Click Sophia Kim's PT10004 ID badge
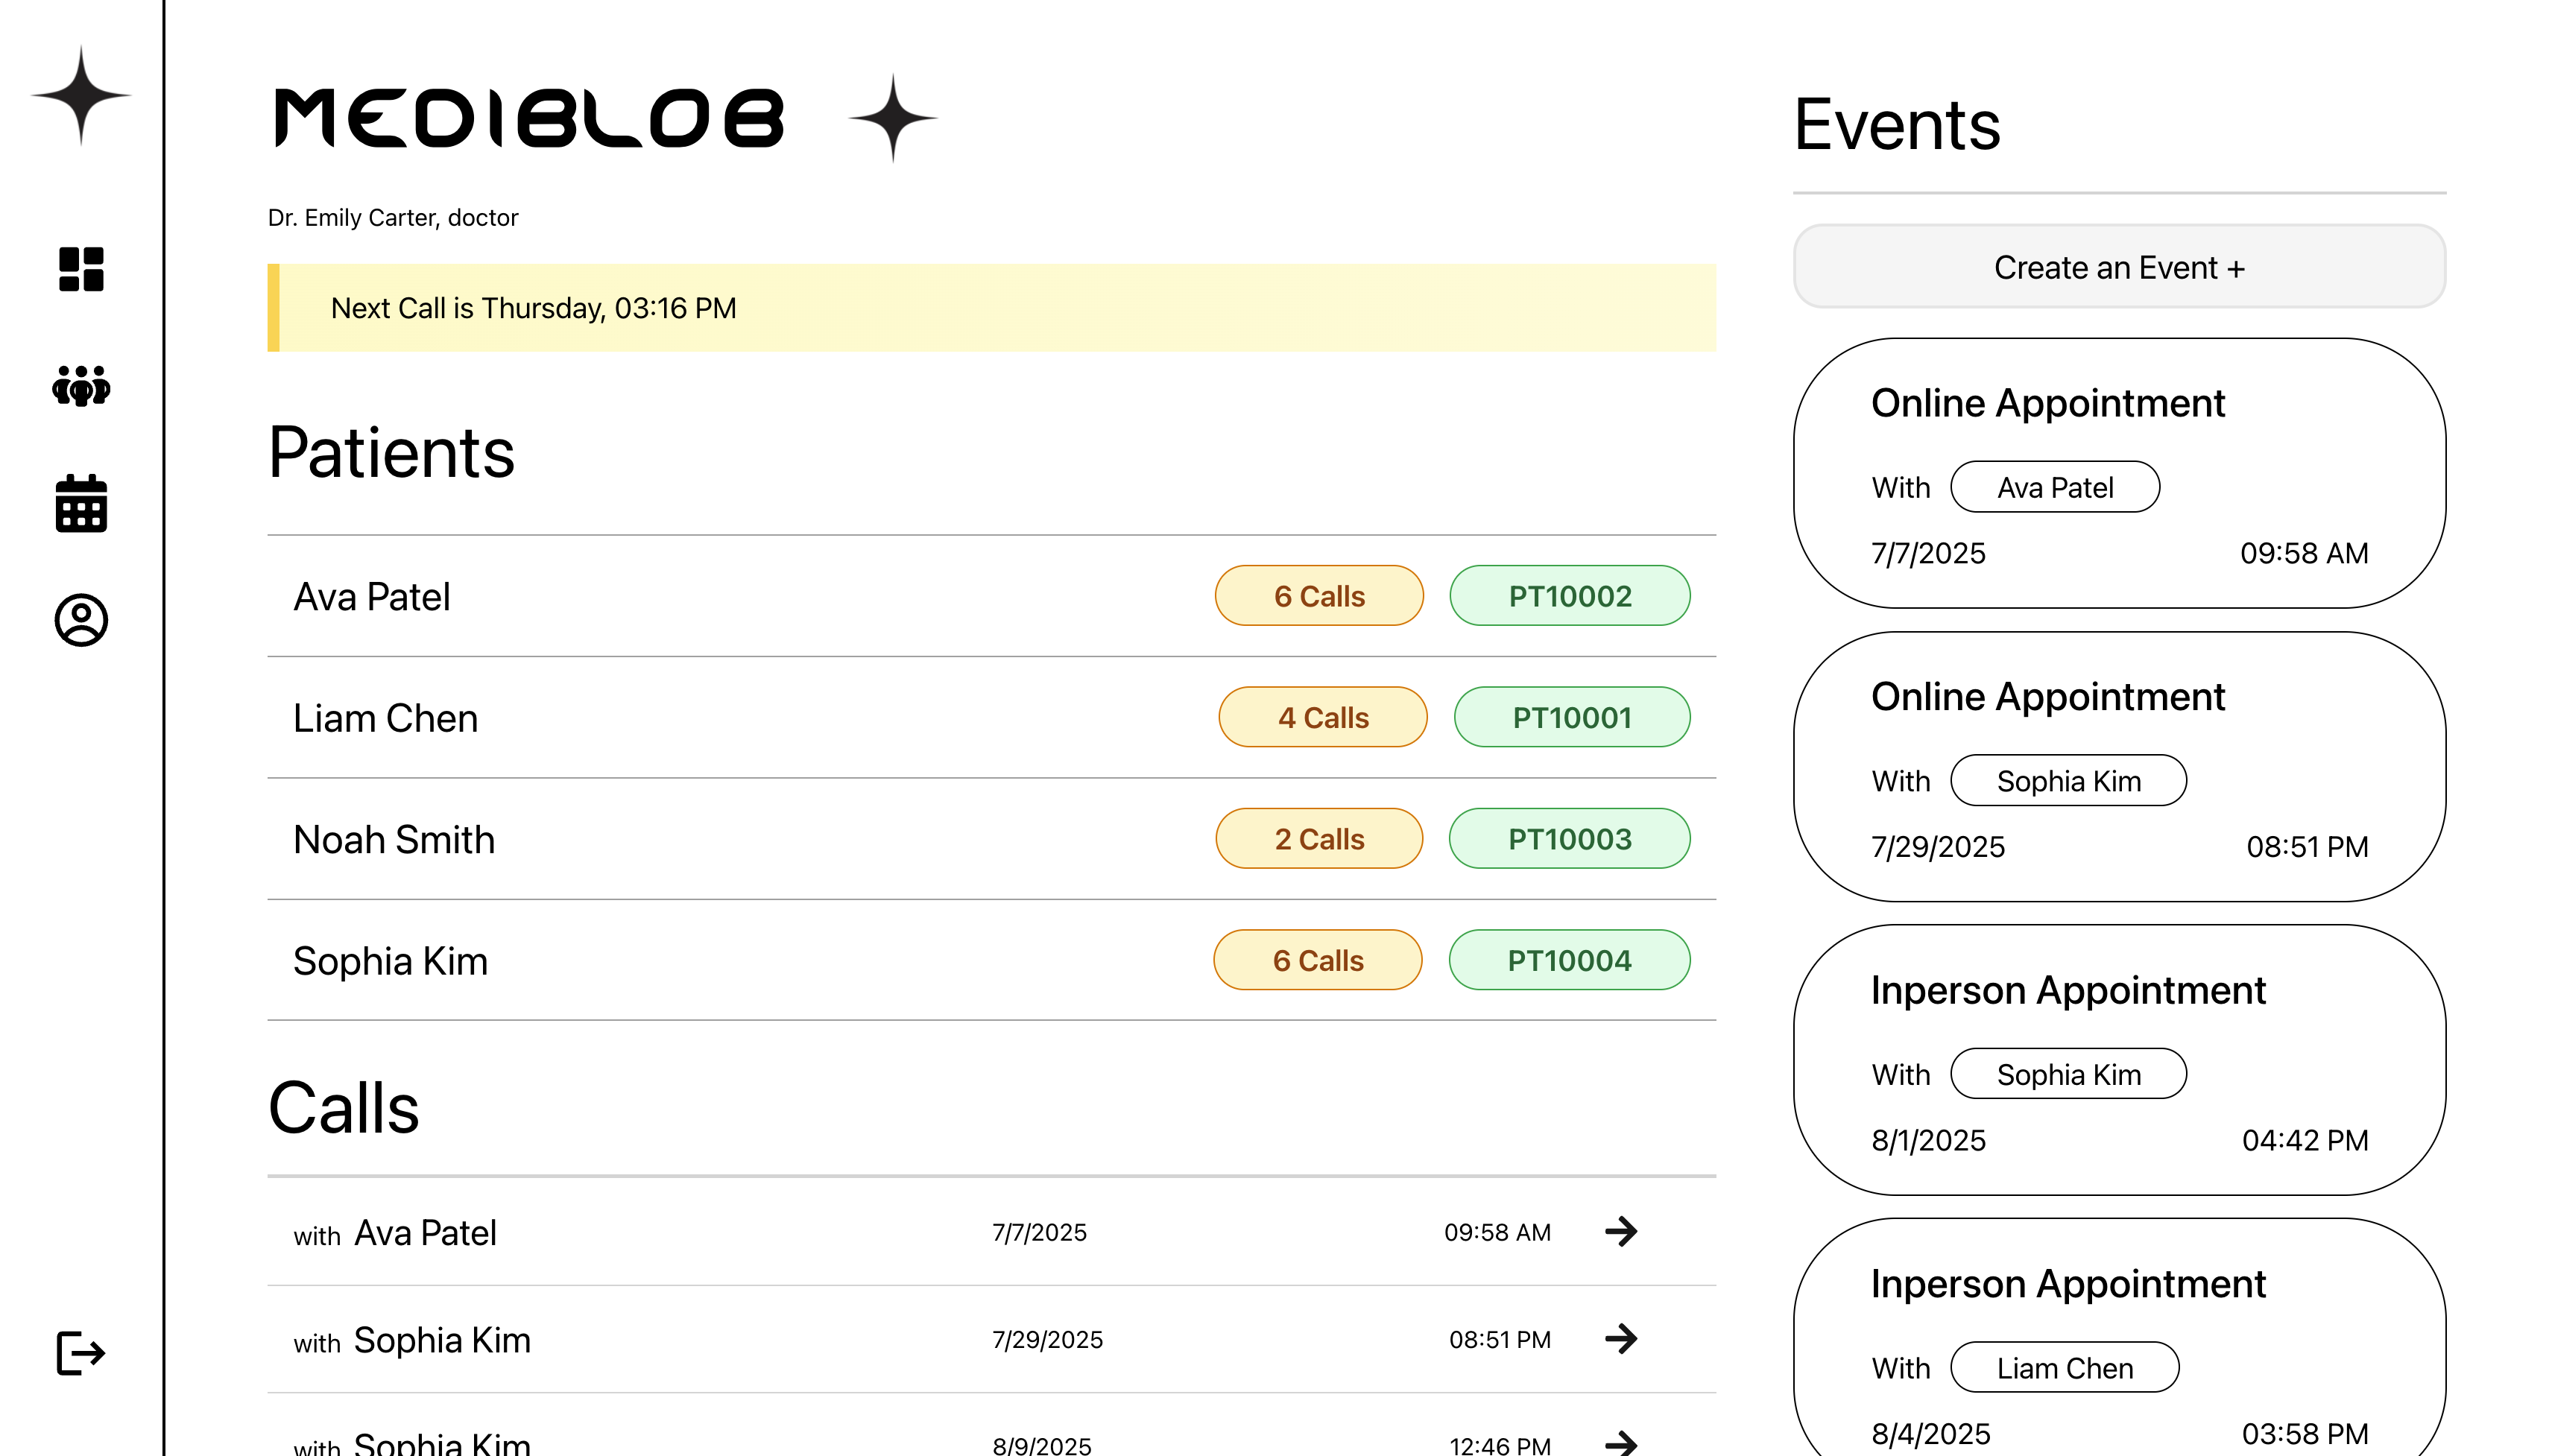Viewport: 2549px width, 1456px height. 1568,960
